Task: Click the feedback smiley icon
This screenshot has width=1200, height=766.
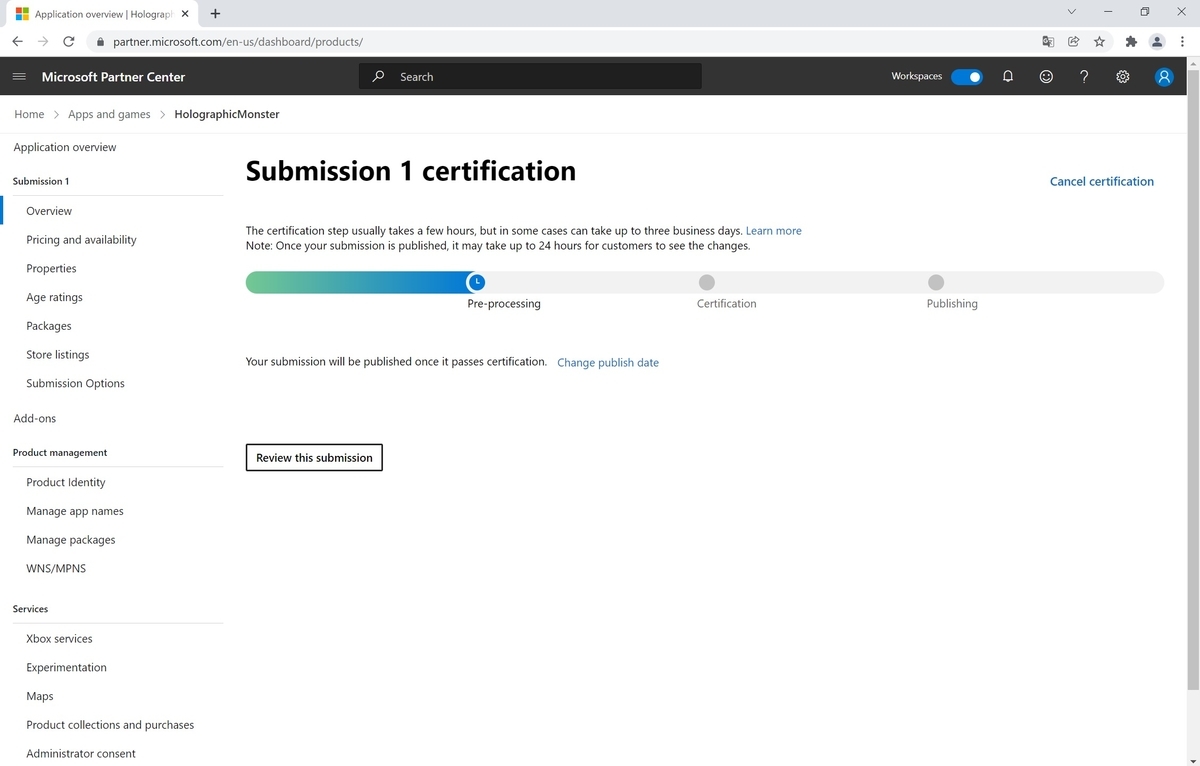Action: [x=1046, y=77]
